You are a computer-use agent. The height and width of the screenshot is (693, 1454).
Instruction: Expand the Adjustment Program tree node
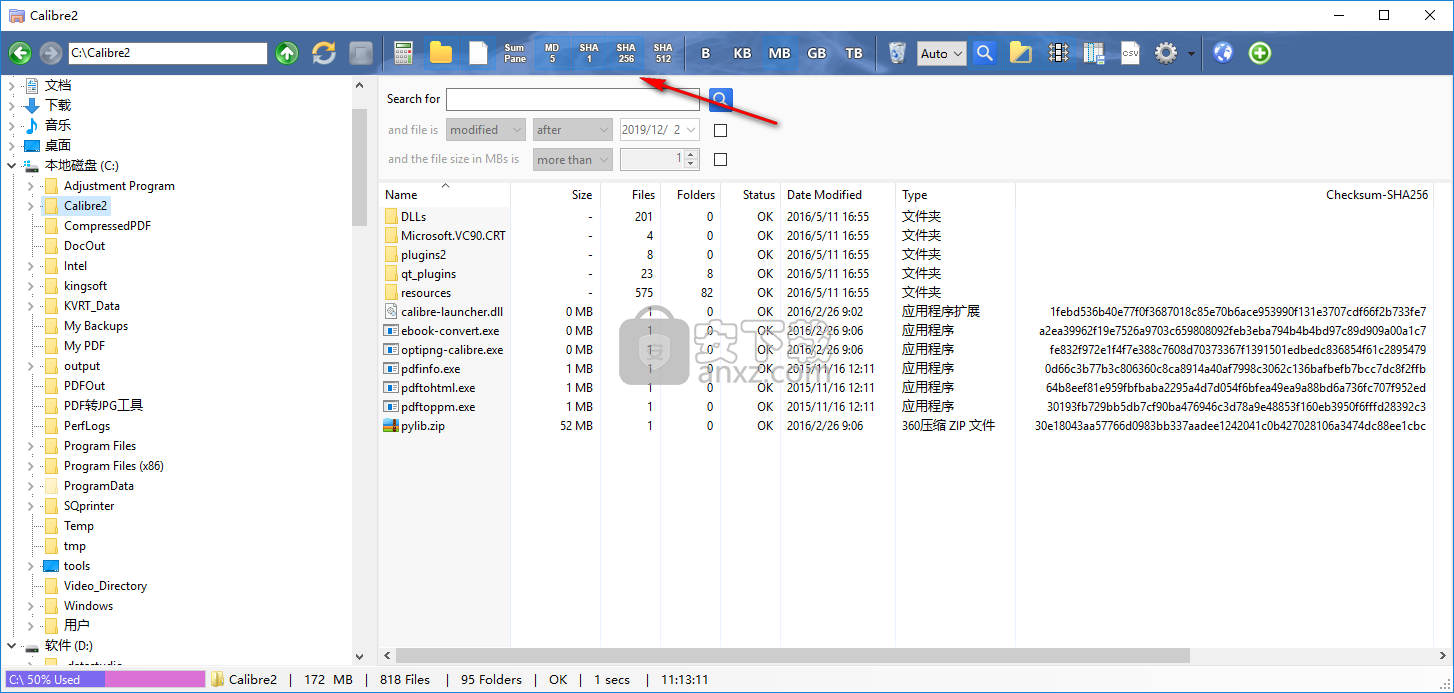click(x=31, y=186)
